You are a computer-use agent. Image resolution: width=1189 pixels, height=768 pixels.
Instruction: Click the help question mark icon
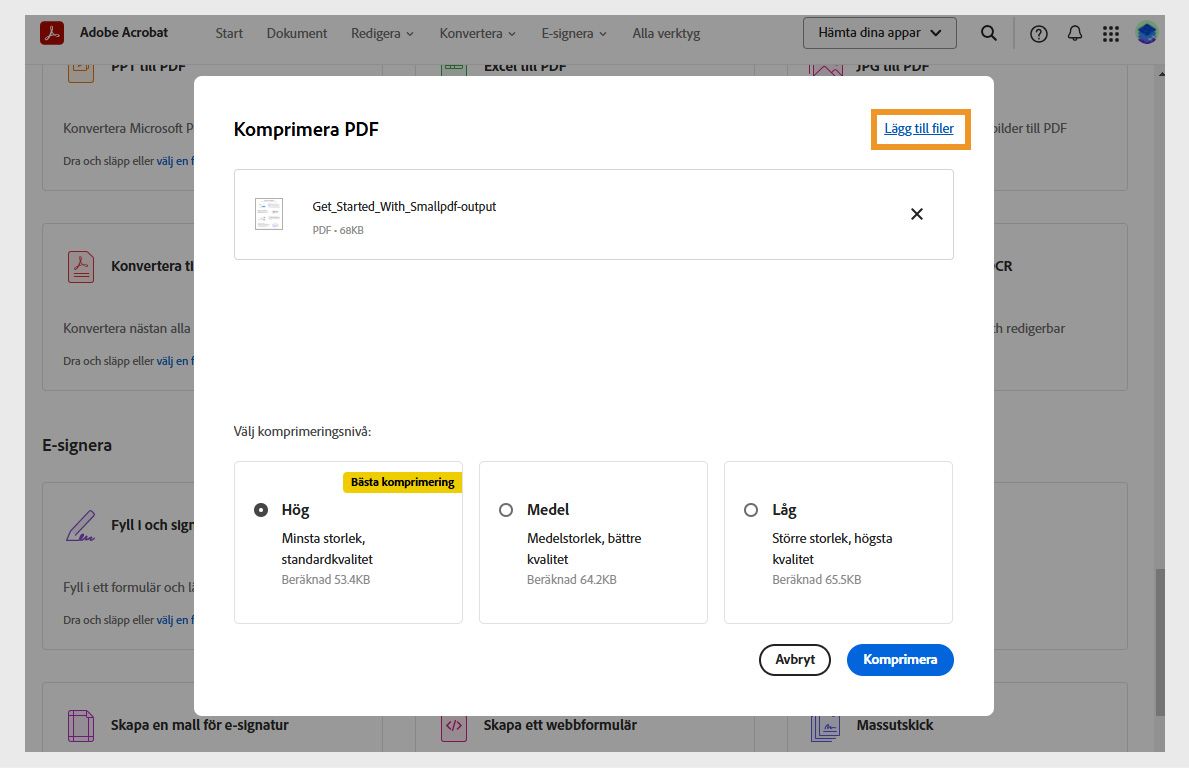pos(1038,33)
